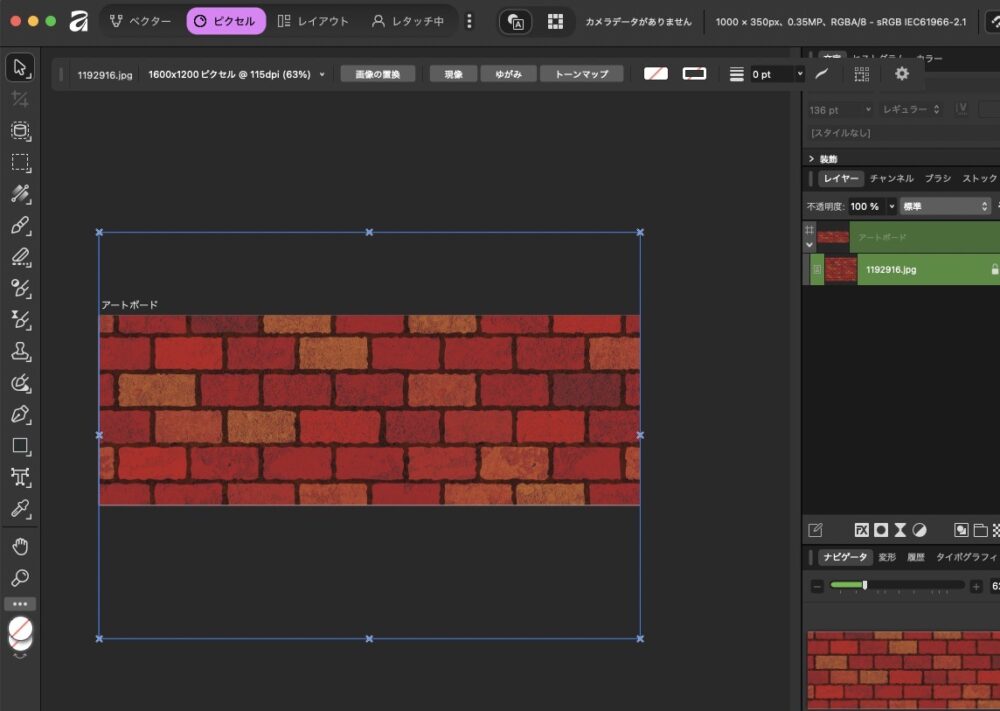Viewport: 1000px width, 711px height.
Task: Select the Move tool arrow
Action: [20, 68]
